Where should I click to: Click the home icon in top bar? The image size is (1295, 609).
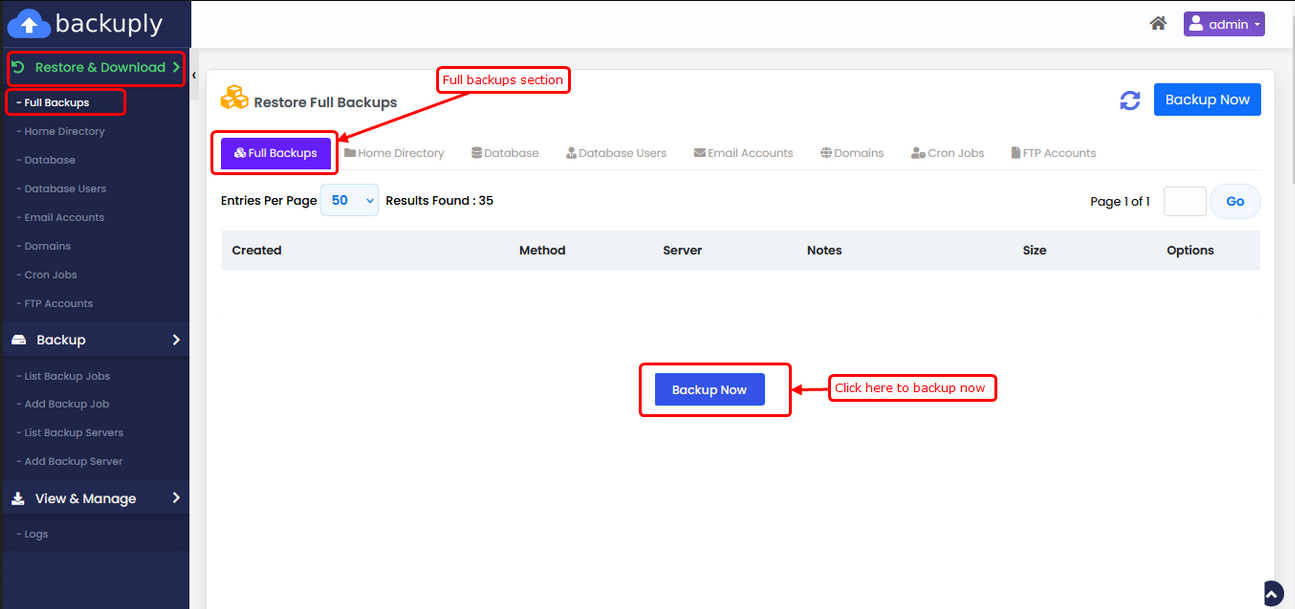(x=1158, y=24)
